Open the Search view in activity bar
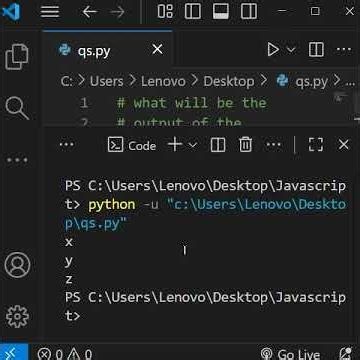Viewport: 360px width, 360px height. [x=17, y=107]
